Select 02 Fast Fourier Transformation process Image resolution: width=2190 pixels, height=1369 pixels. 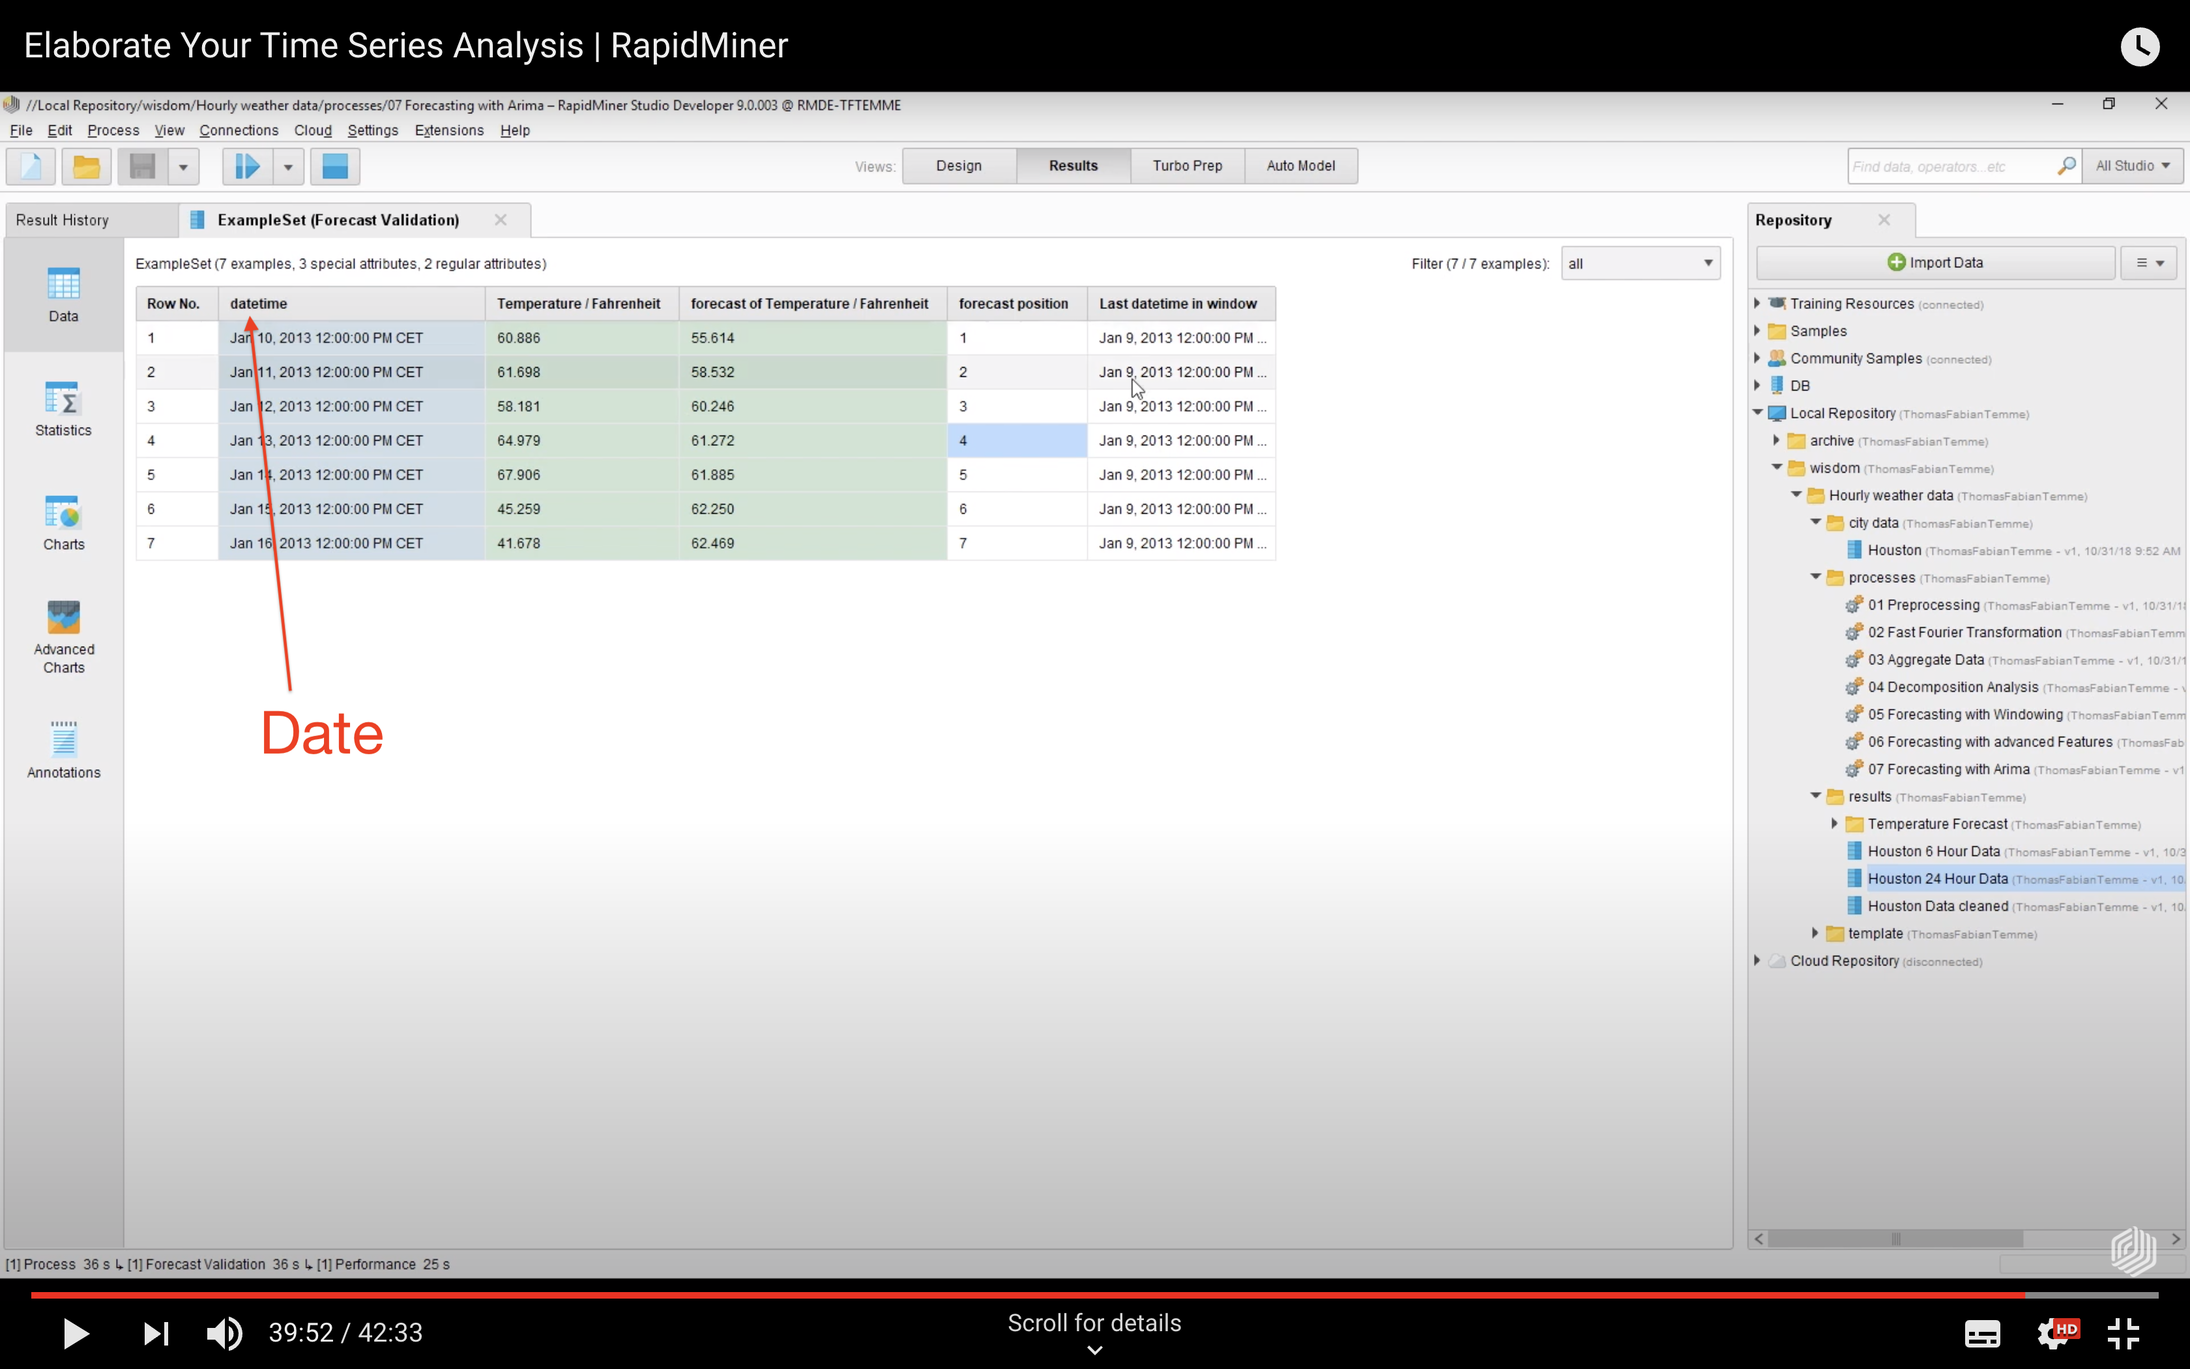[1964, 632]
